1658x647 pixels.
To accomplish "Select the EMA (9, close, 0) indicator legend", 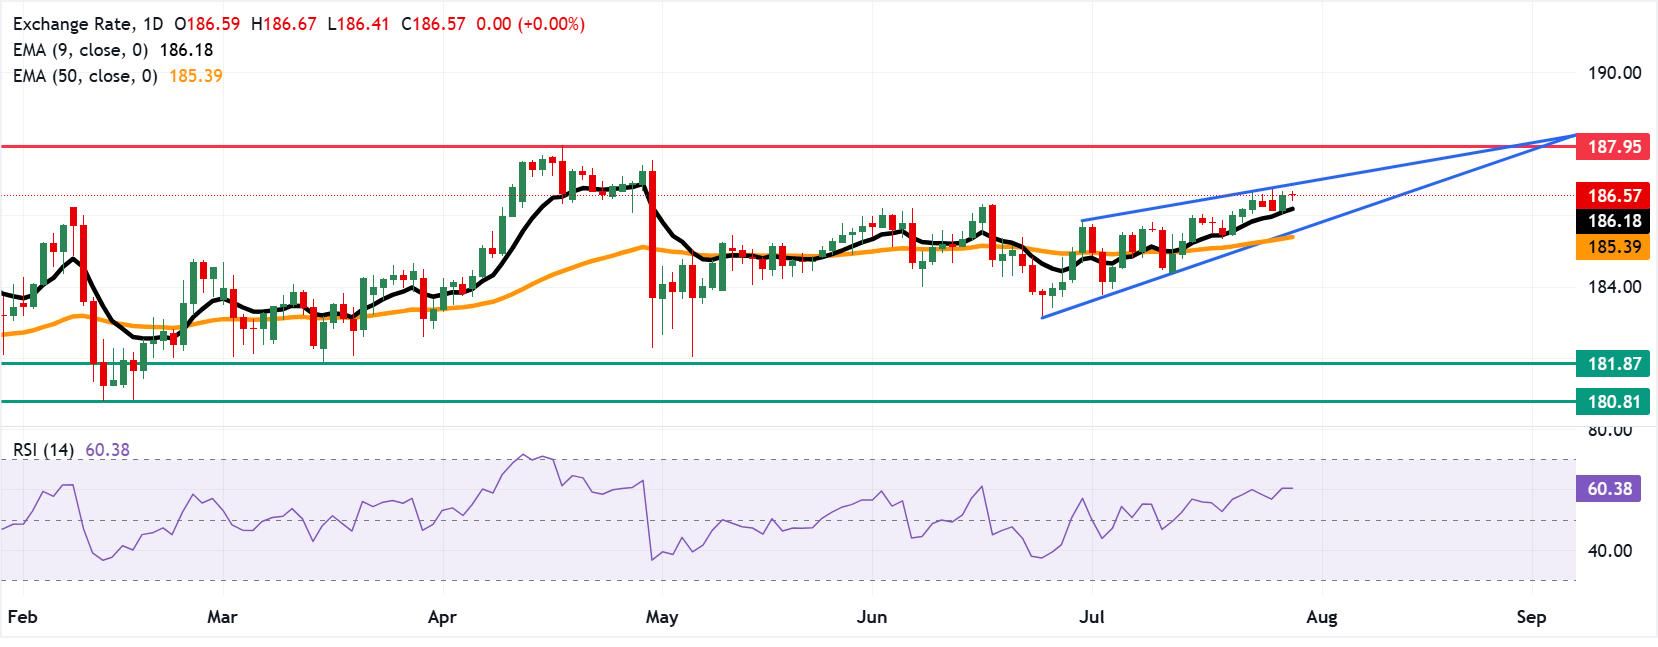I will point(82,50).
